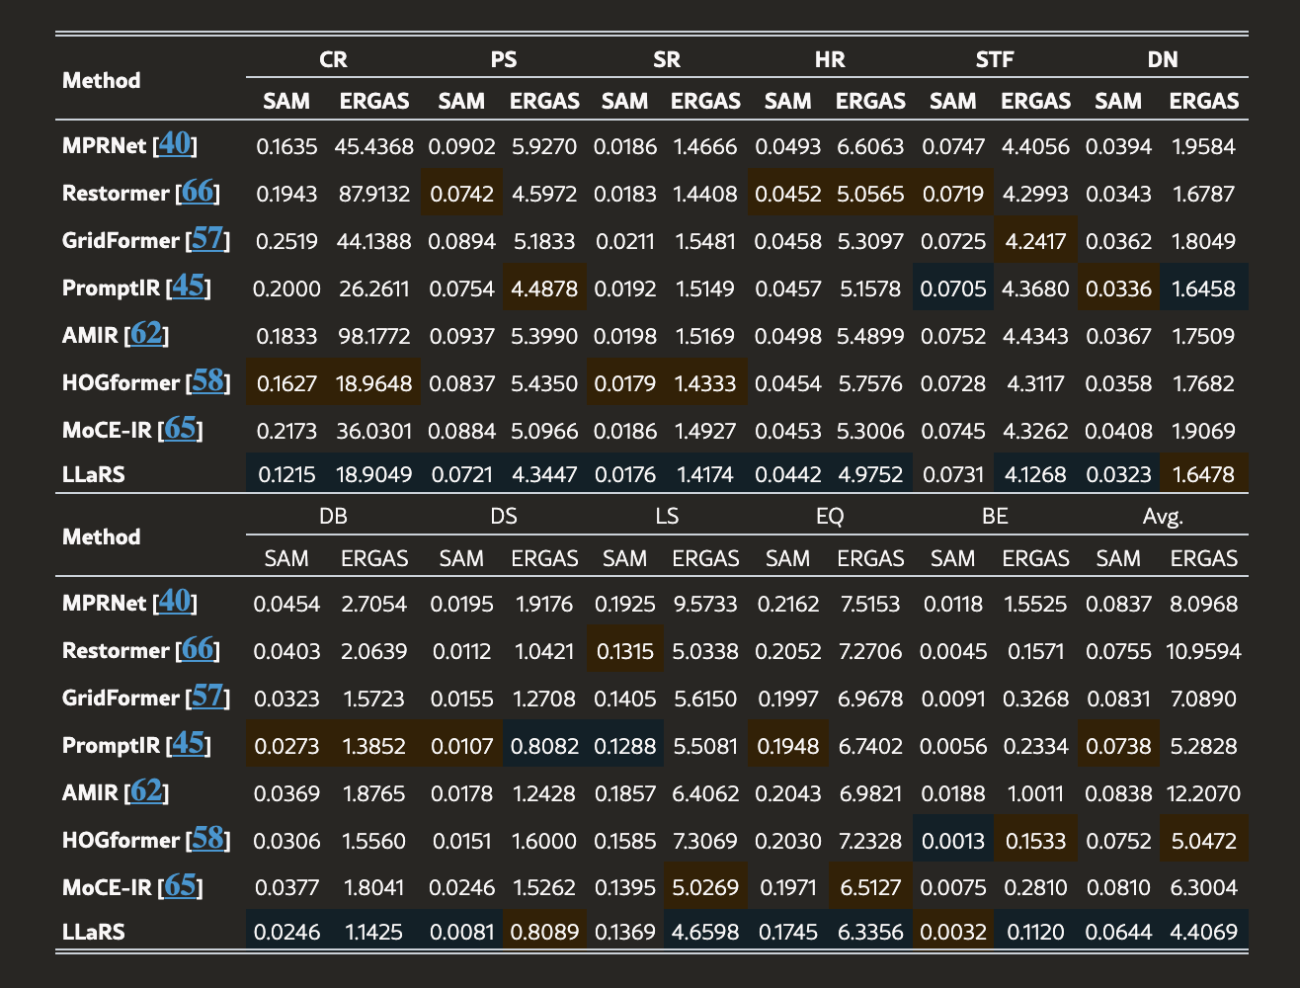Open HOGformer citation 58 in top table
The image size is (1300, 988).
point(208,381)
